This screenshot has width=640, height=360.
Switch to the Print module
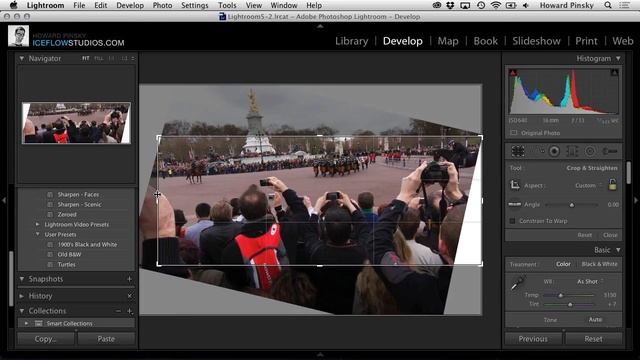pyautogui.click(x=586, y=41)
